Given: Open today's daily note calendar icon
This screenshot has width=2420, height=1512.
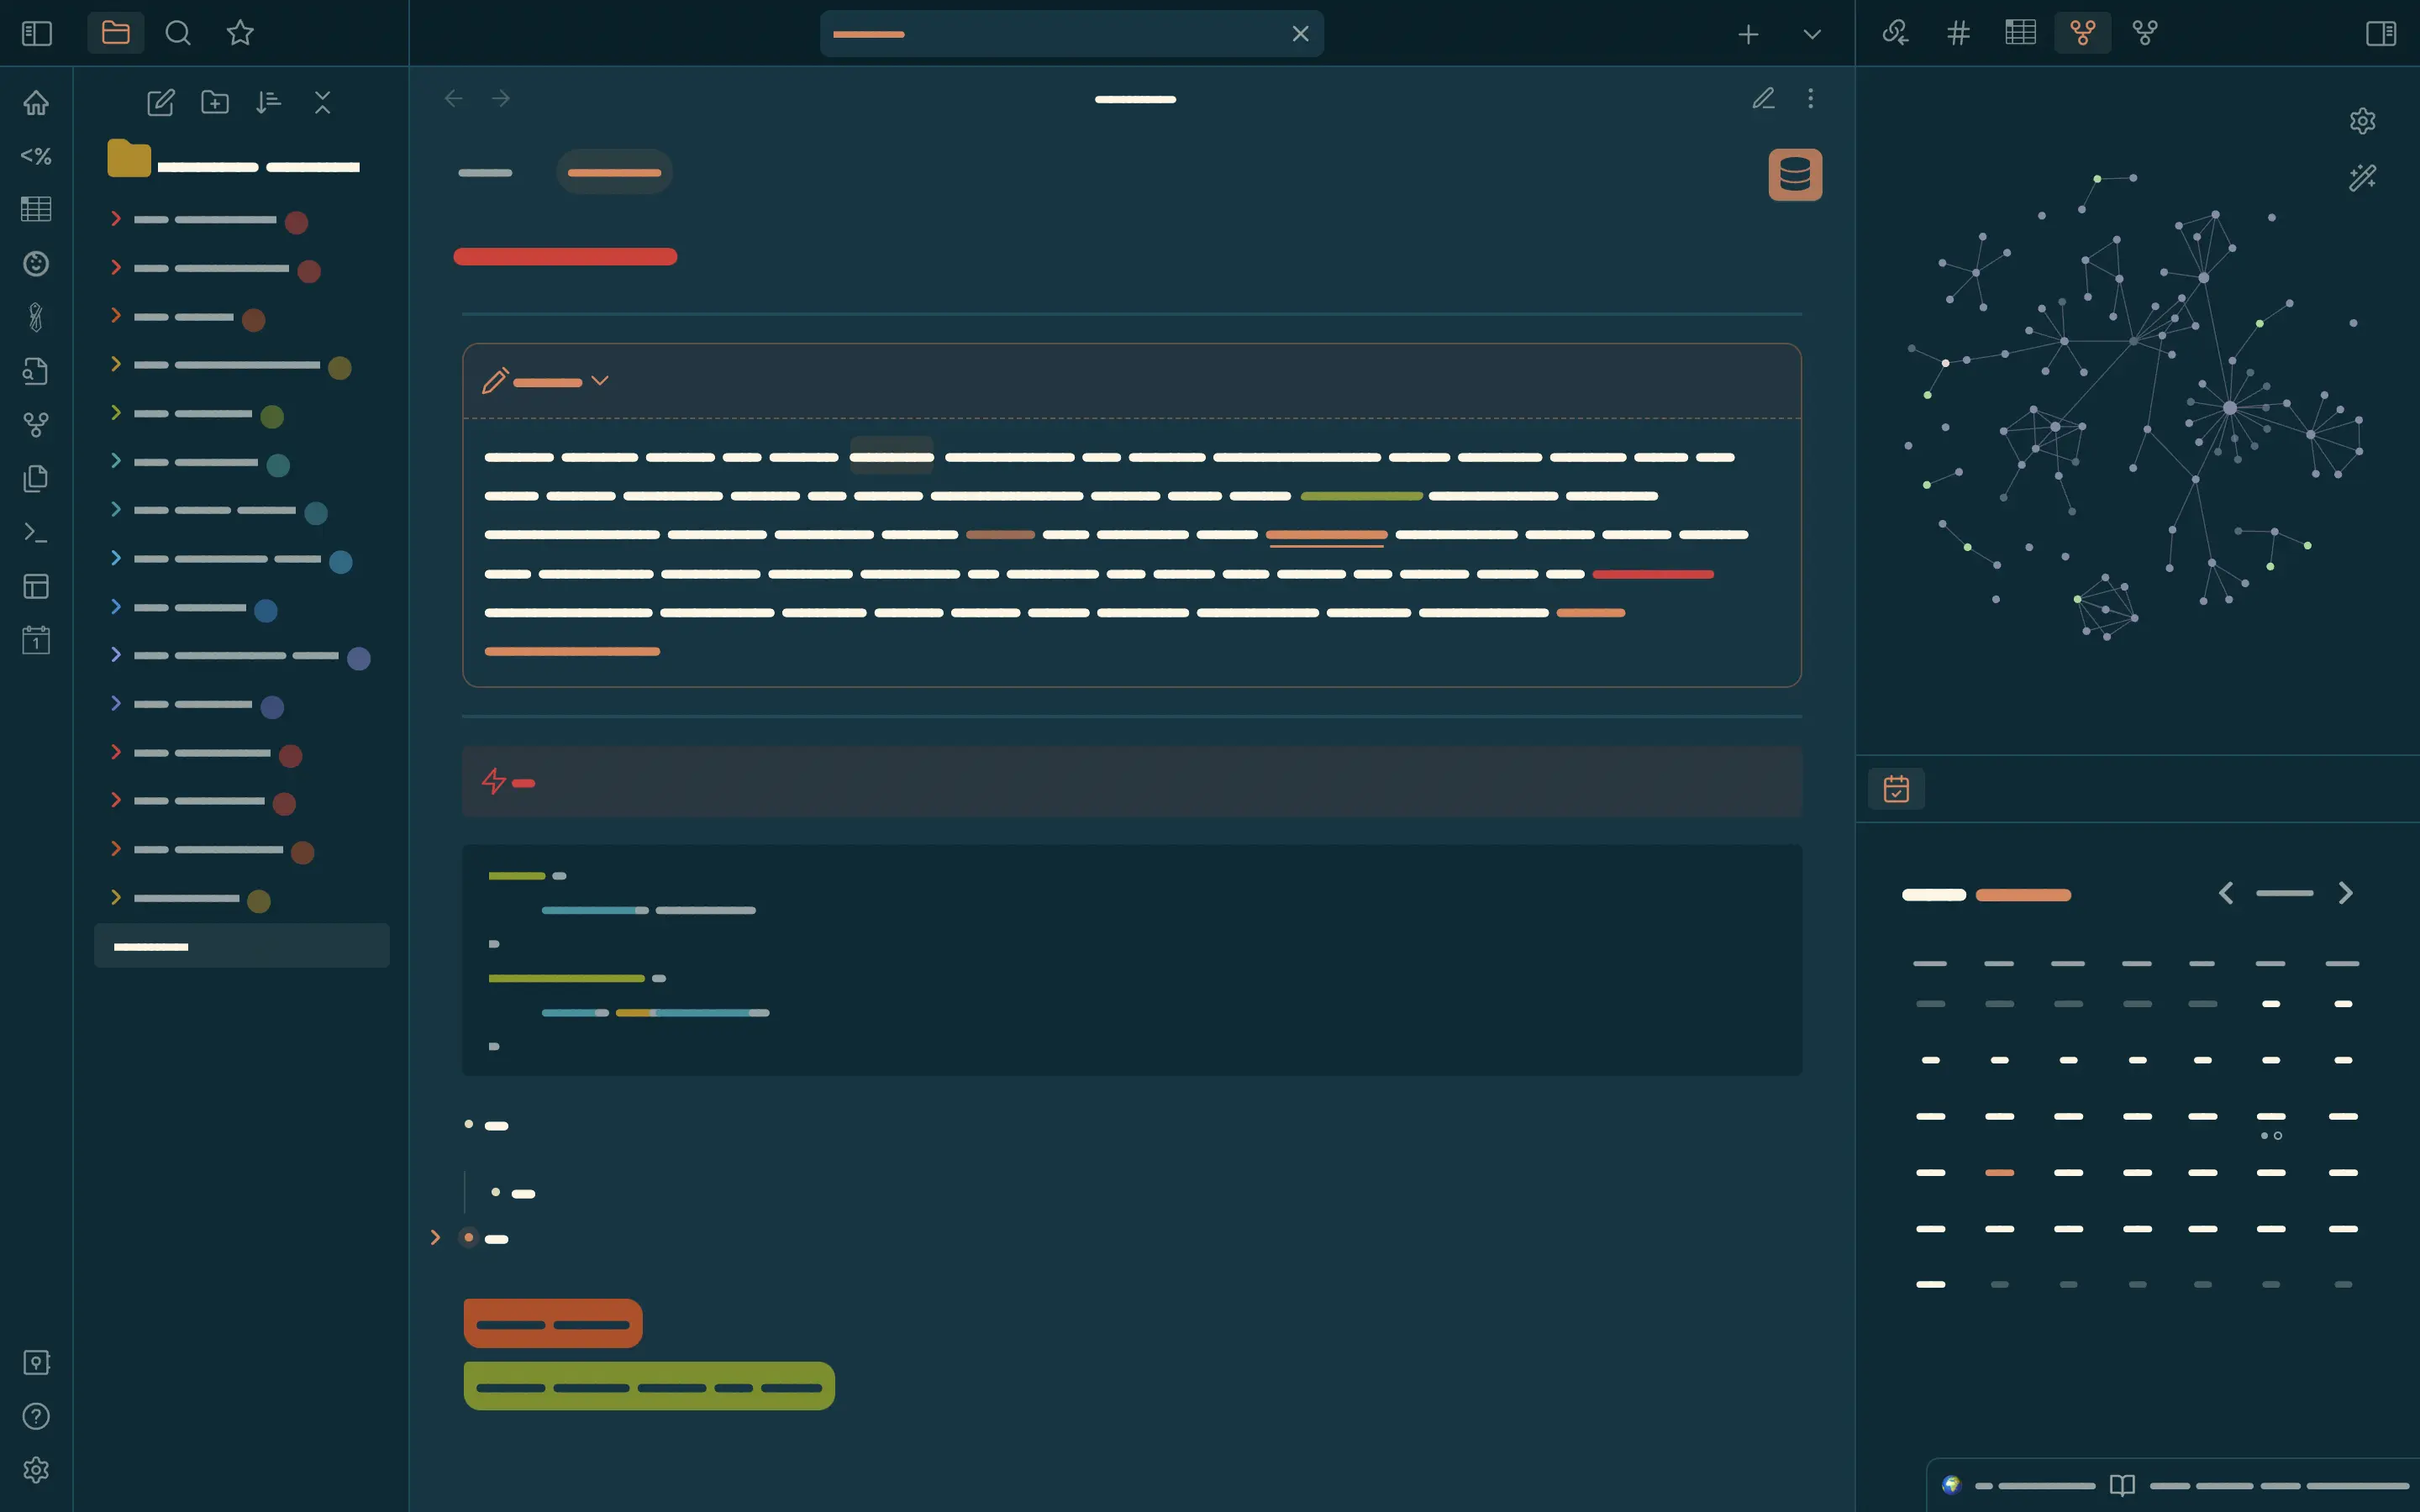Looking at the screenshot, I should 36,640.
